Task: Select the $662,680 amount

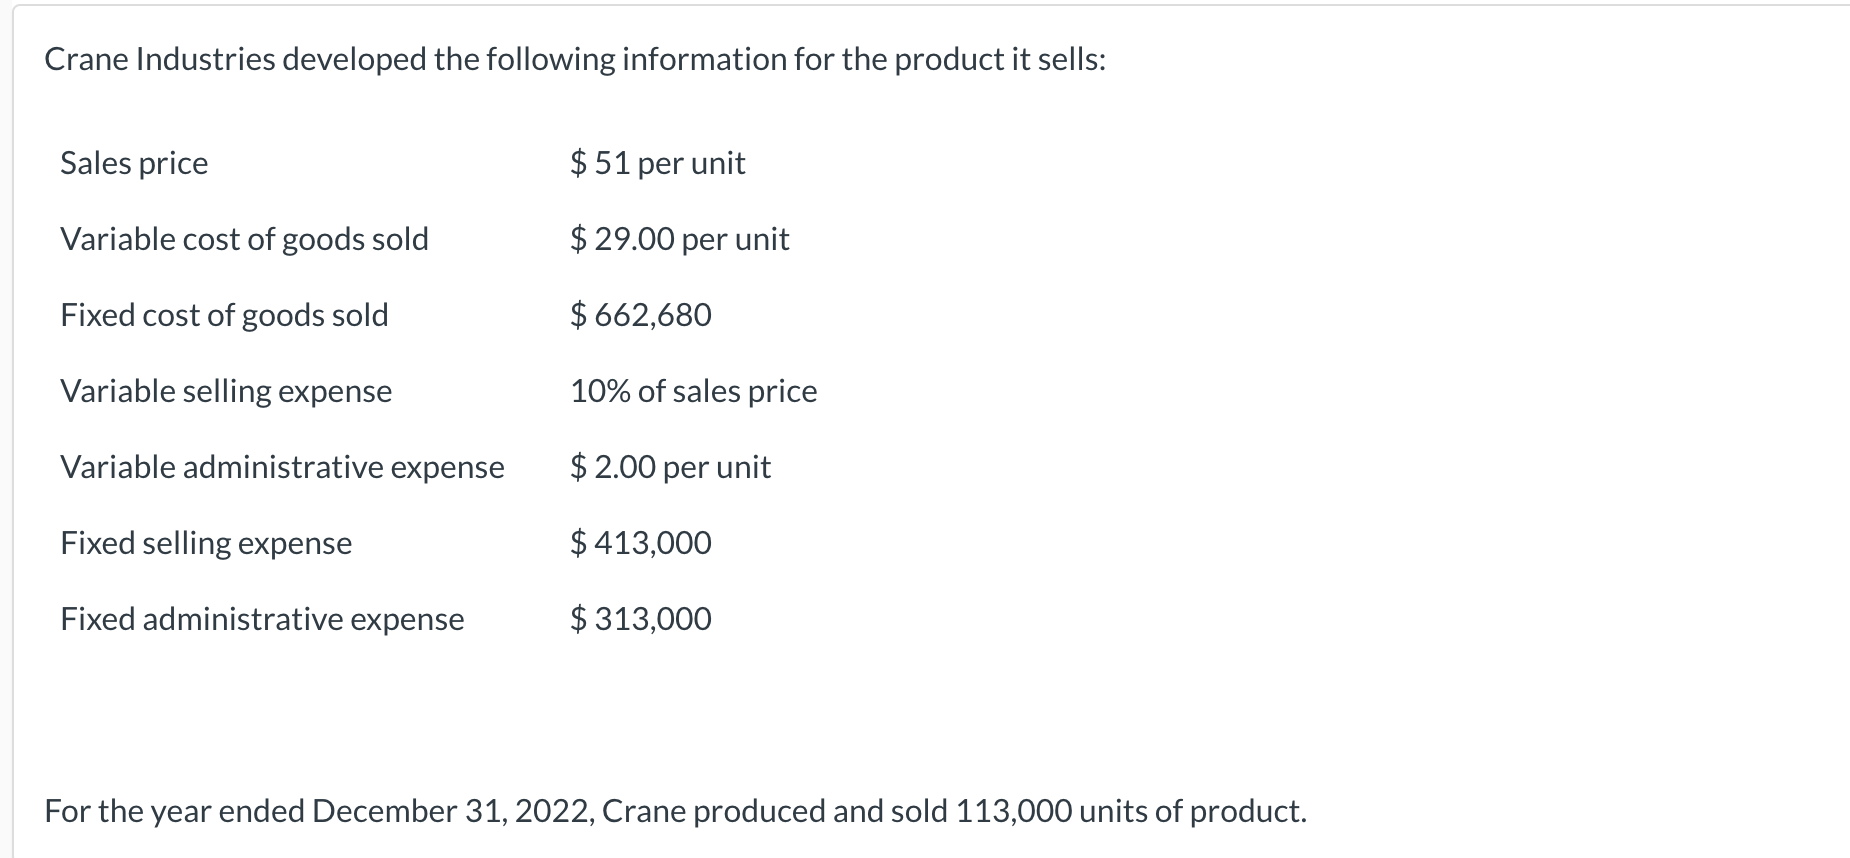Action: (x=641, y=315)
